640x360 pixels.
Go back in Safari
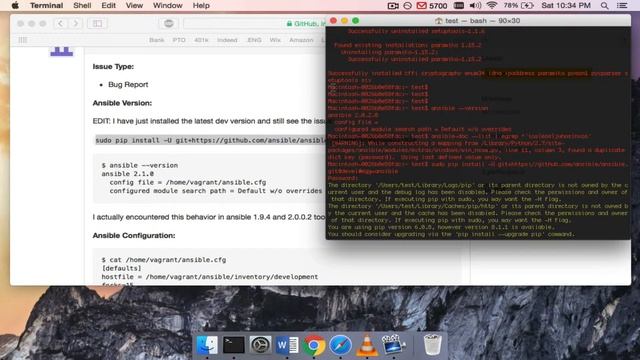[x=60, y=23]
